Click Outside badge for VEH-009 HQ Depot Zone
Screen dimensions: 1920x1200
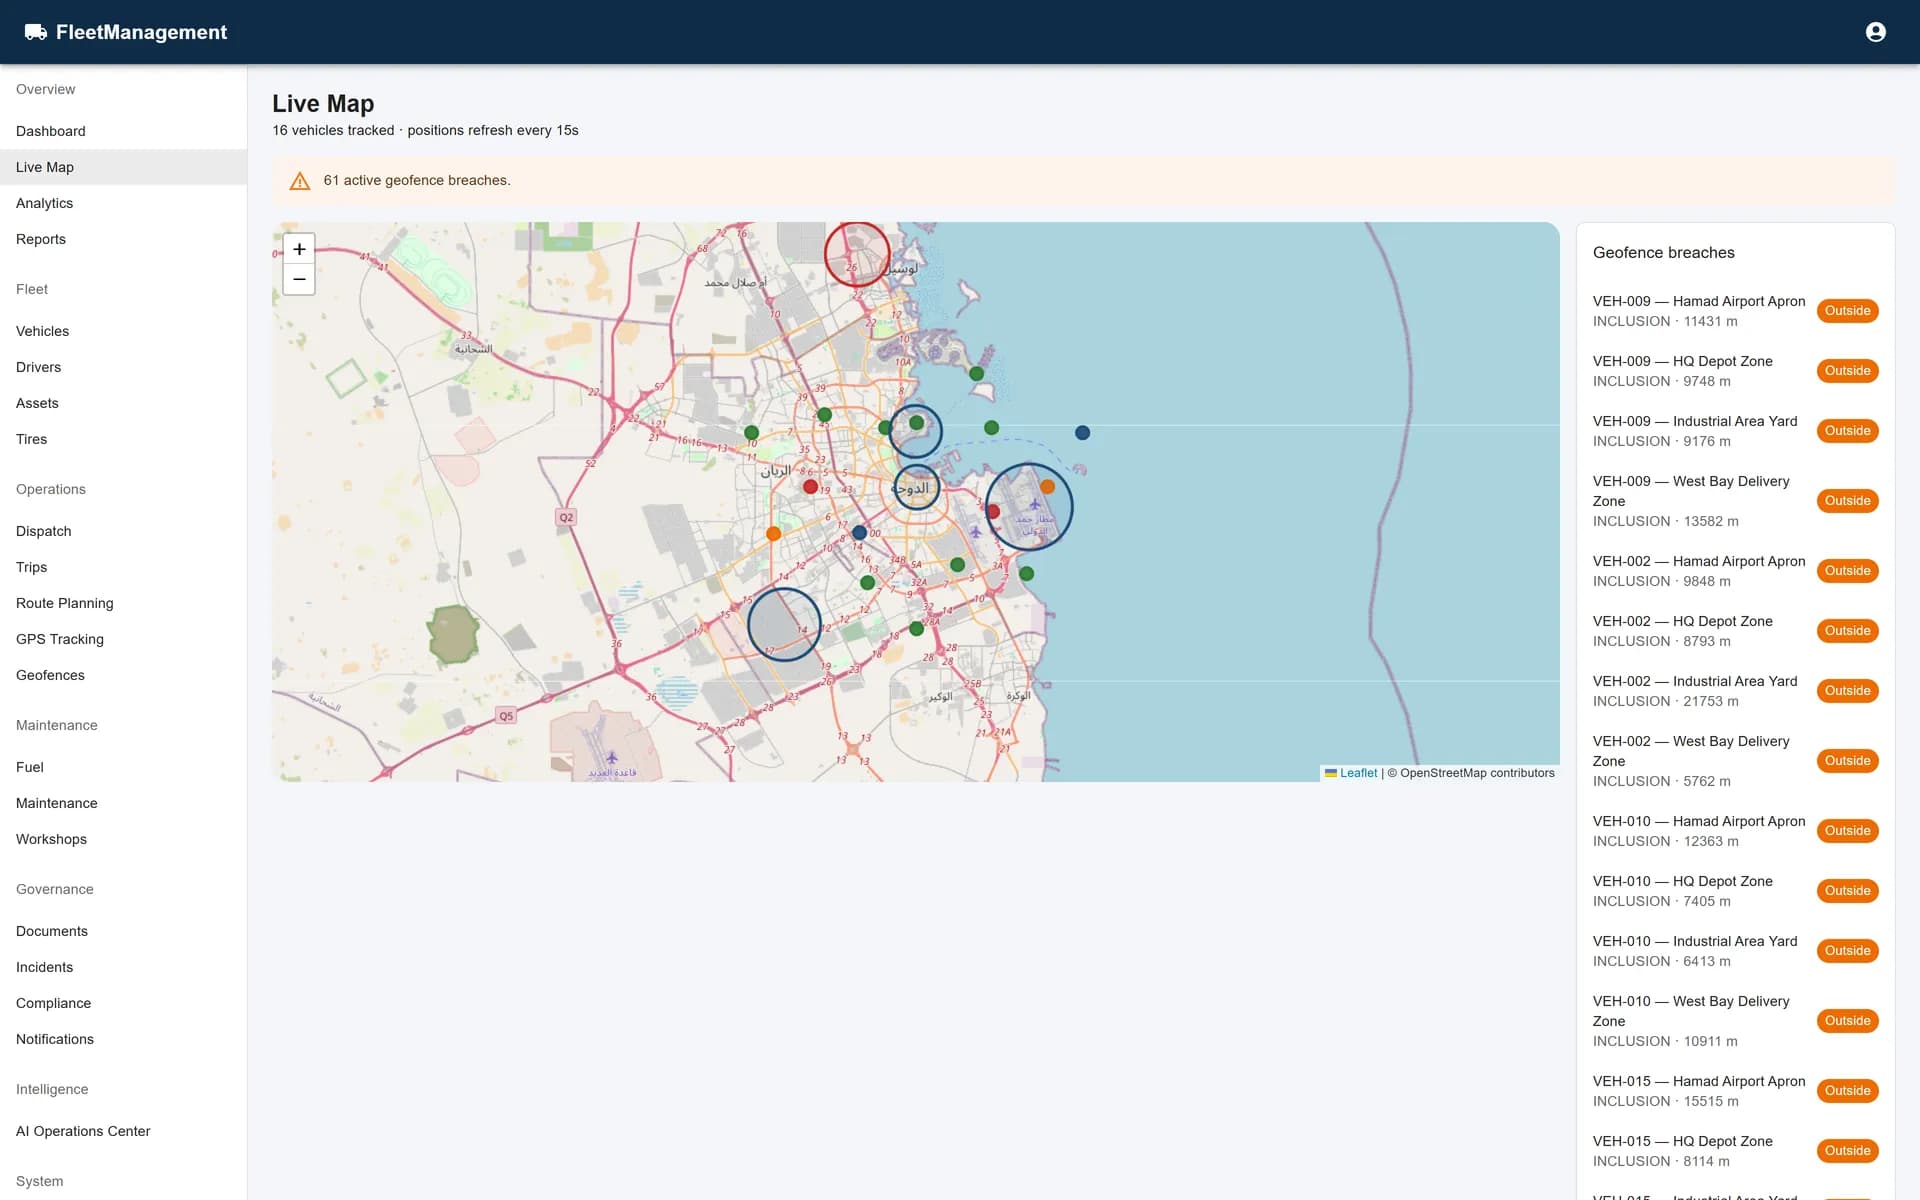click(1847, 371)
